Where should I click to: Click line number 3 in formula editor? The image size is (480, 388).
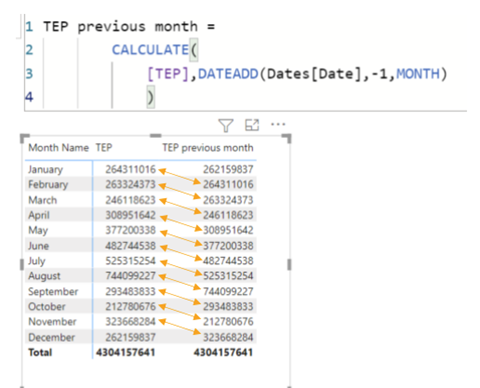pyautogui.click(x=29, y=74)
